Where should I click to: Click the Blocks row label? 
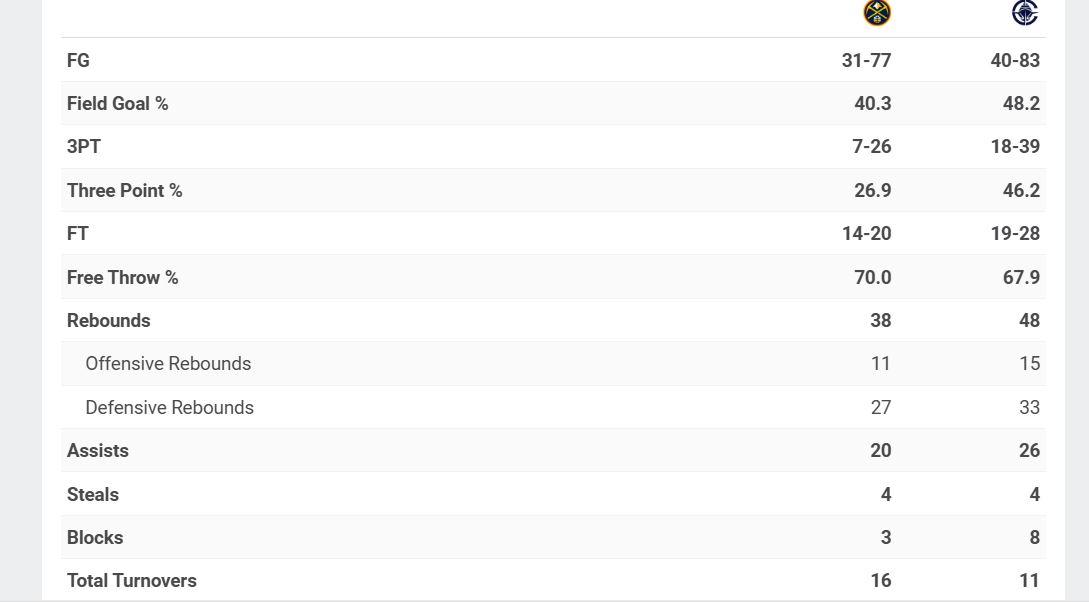[95, 537]
